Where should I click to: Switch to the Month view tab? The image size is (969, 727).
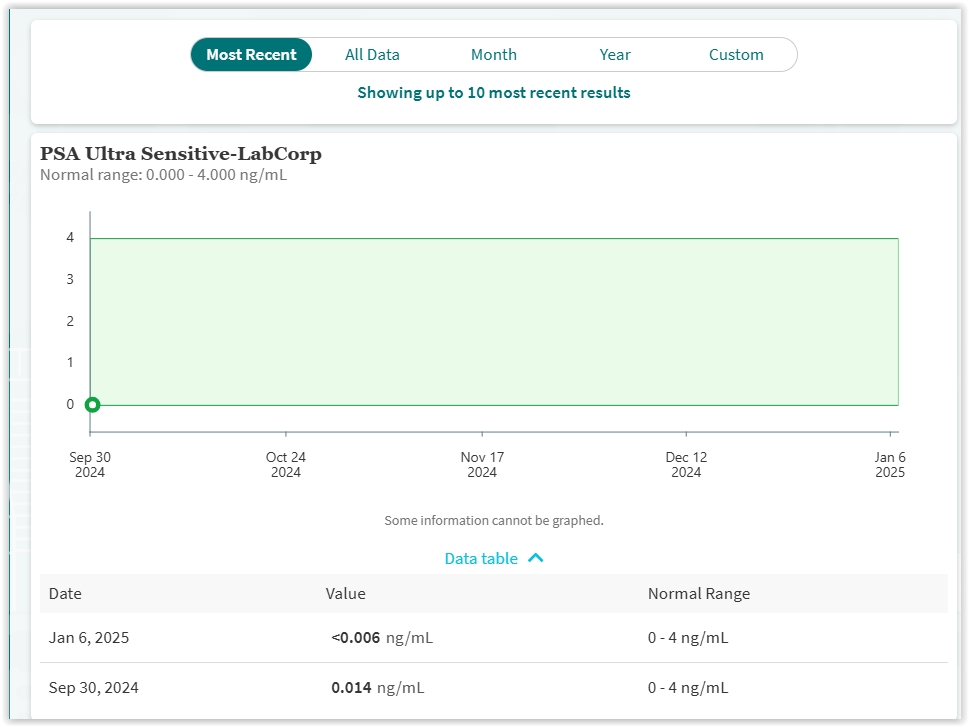point(493,54)
